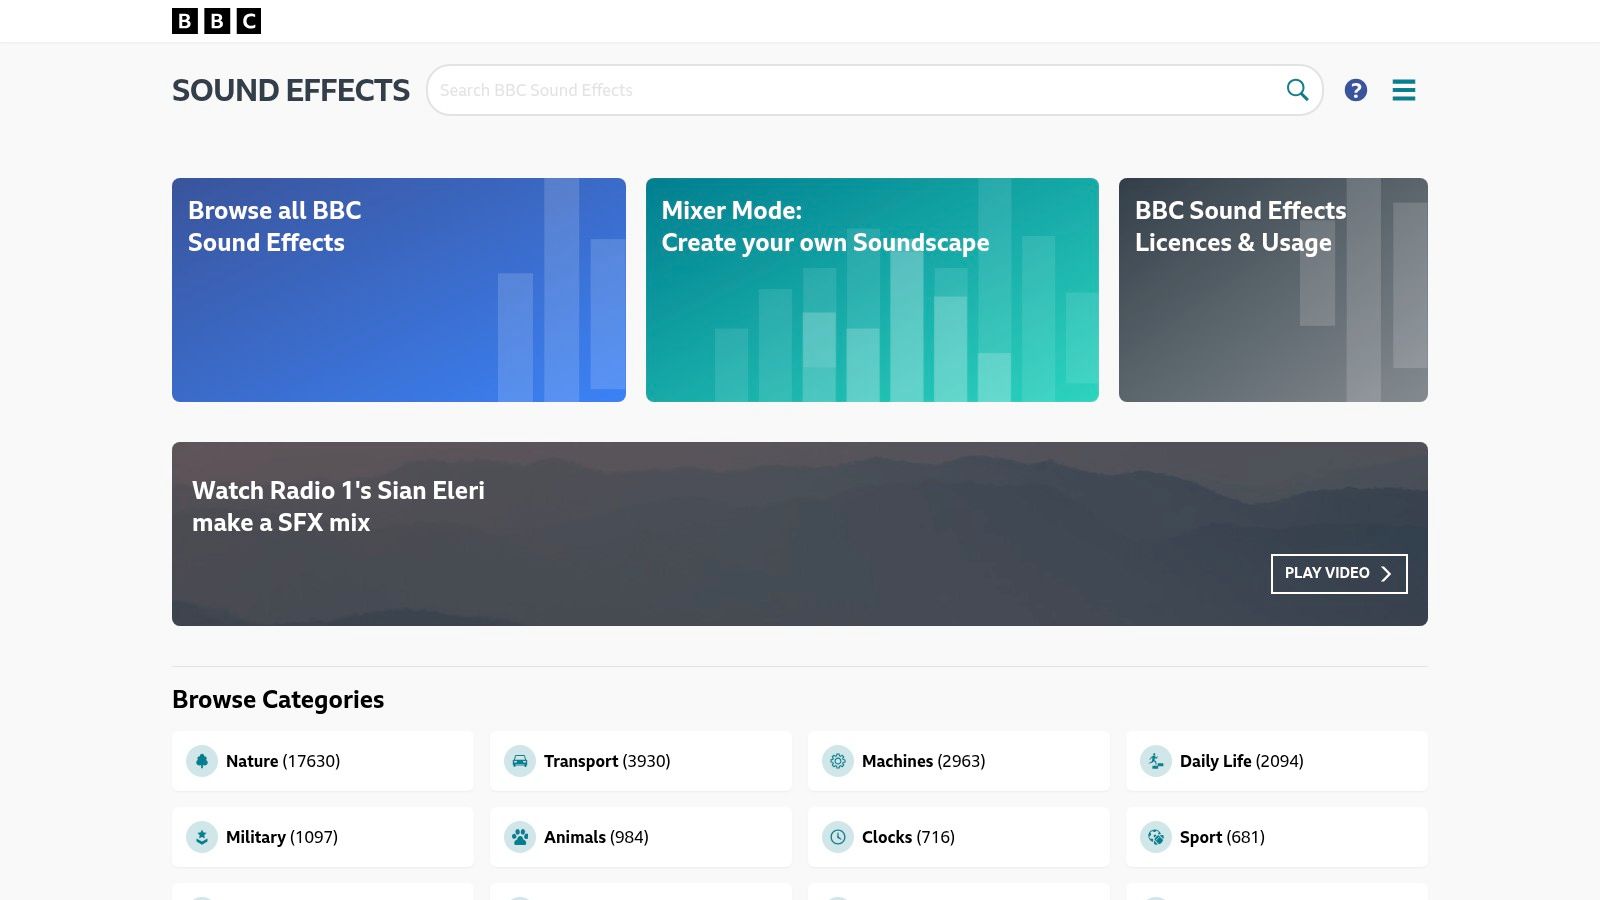Open the hamburger menu
The image size is (1600, 900).
1403,90
